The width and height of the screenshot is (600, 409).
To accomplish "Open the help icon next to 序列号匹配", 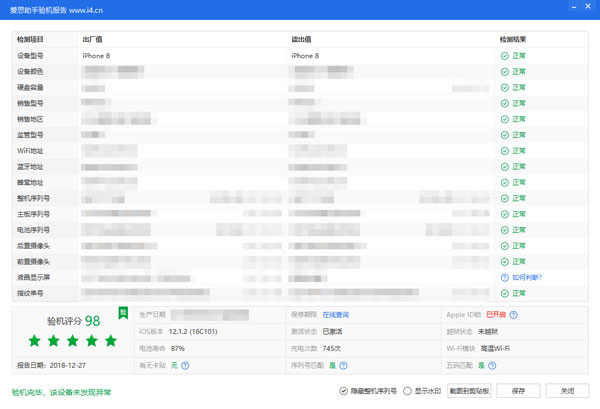I will point(343,365).
